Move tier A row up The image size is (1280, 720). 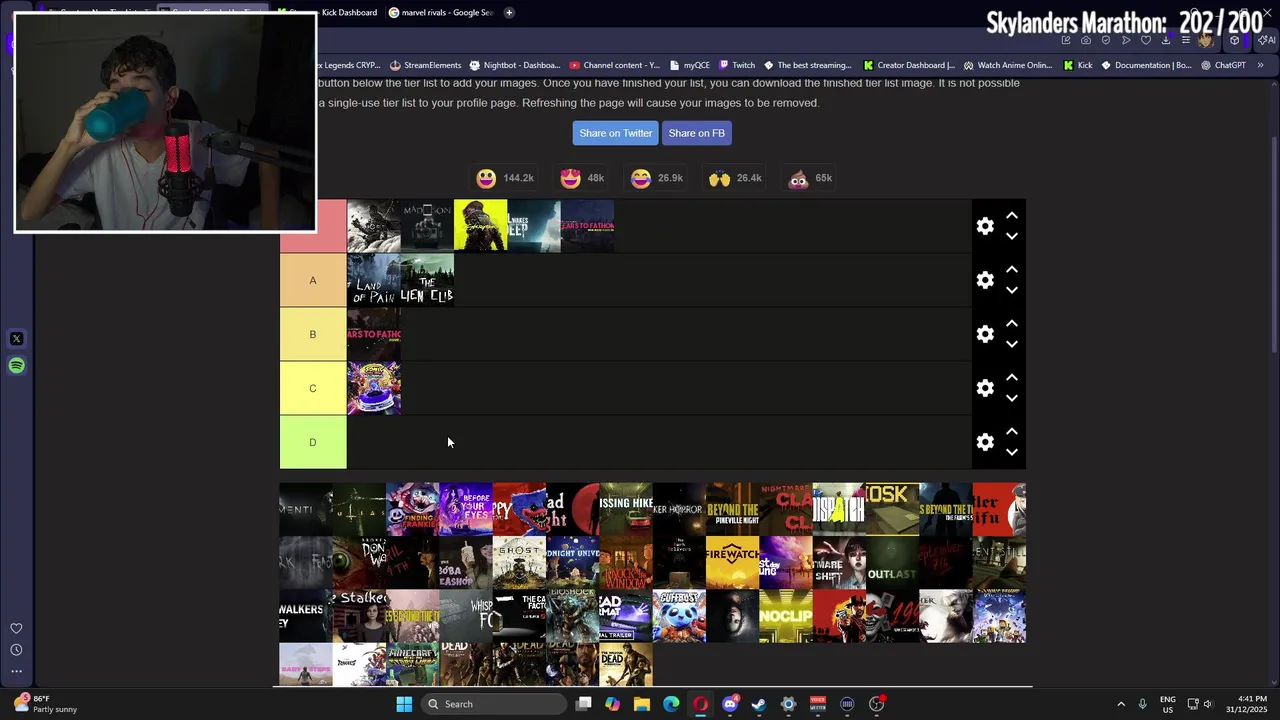point(1012,269)
